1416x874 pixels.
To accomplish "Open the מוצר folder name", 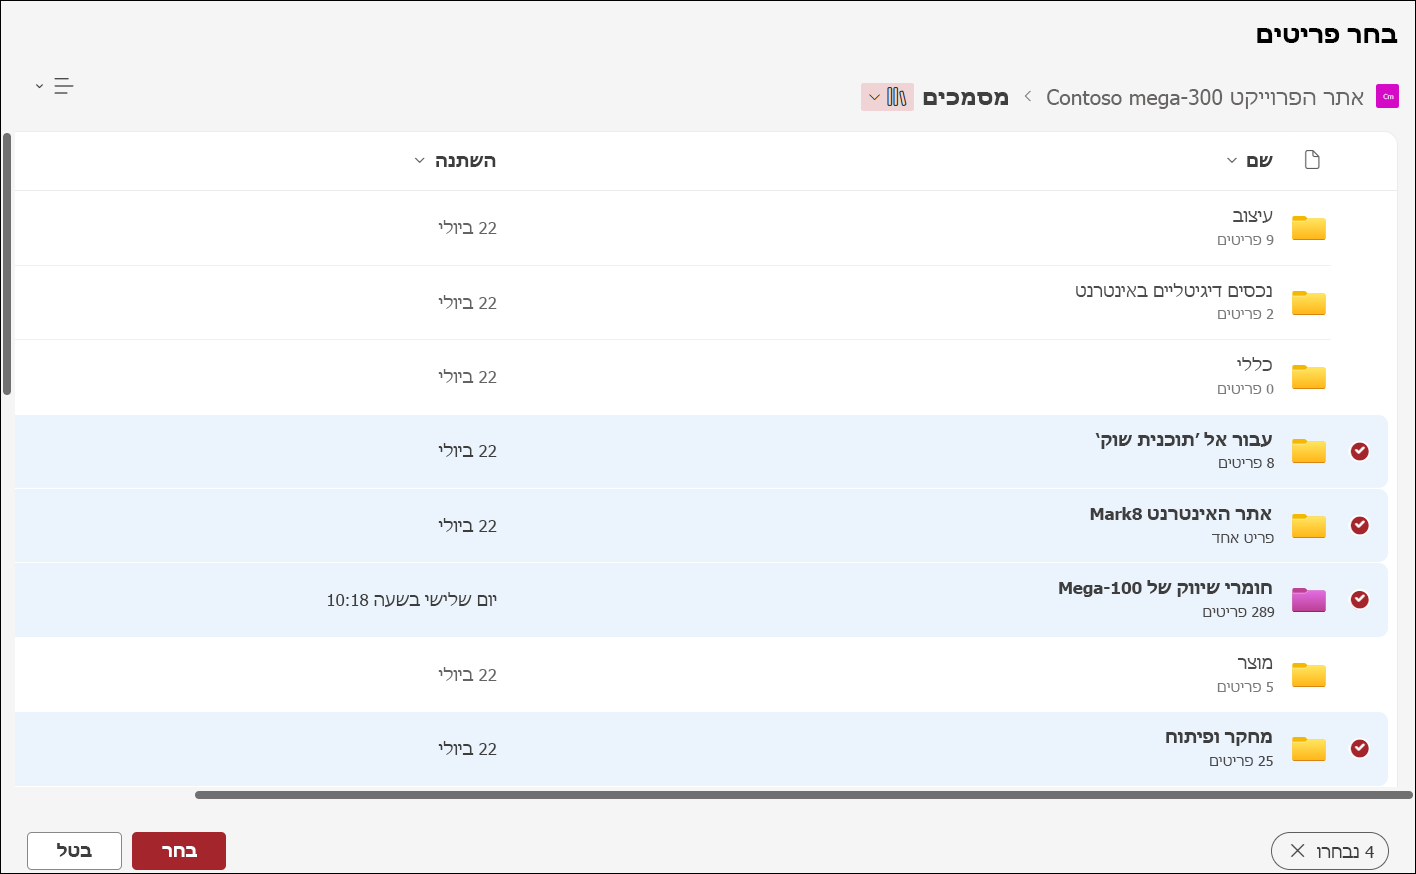I will click(1255, 663).
